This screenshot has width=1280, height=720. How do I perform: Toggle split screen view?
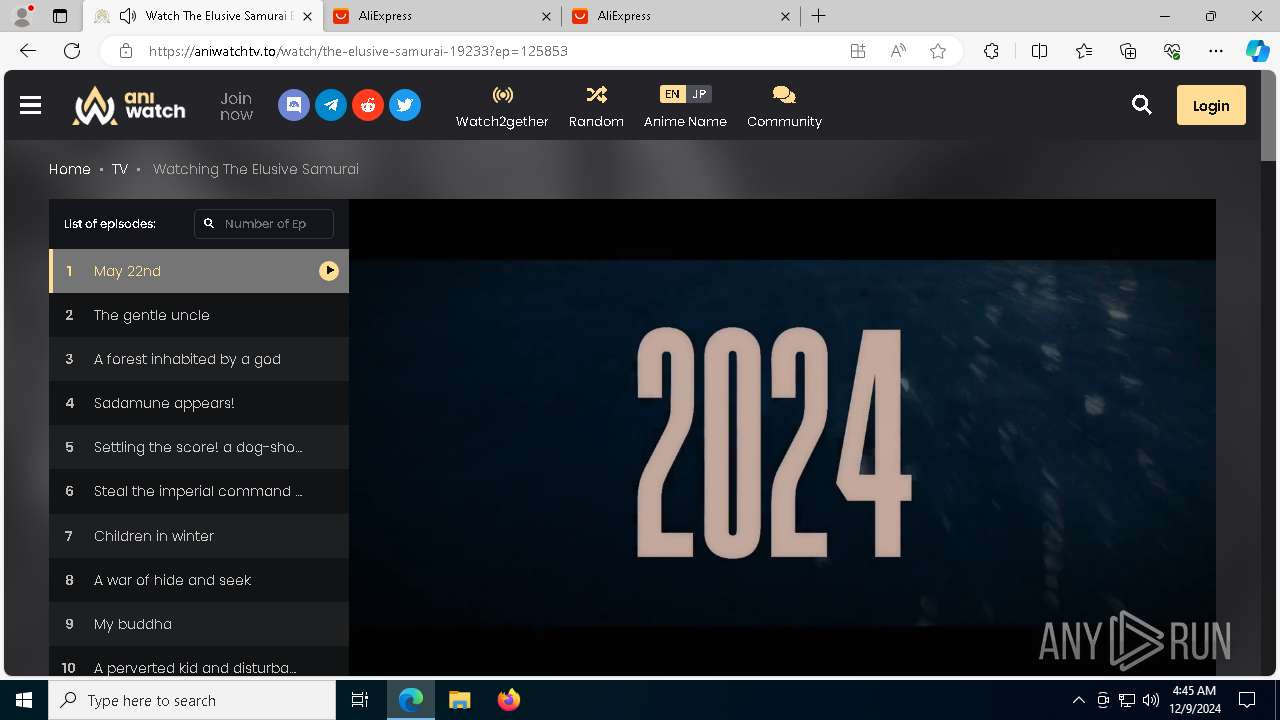[x=1039, y=51]
